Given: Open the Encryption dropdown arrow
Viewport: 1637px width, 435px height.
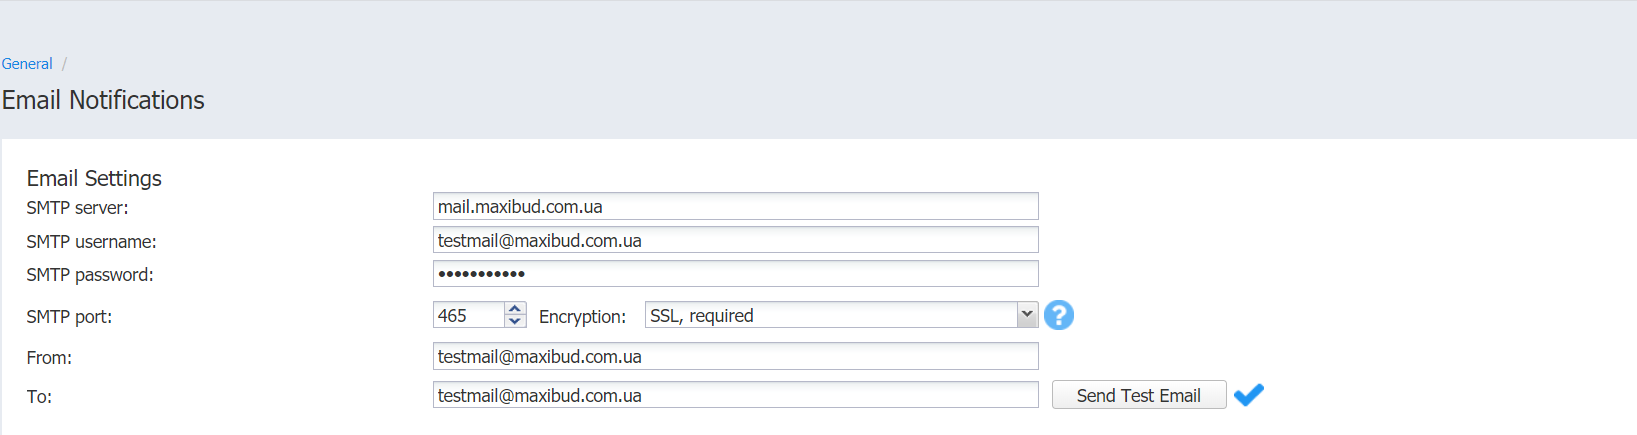Looking at the screenshot, I should point(1027,314).
